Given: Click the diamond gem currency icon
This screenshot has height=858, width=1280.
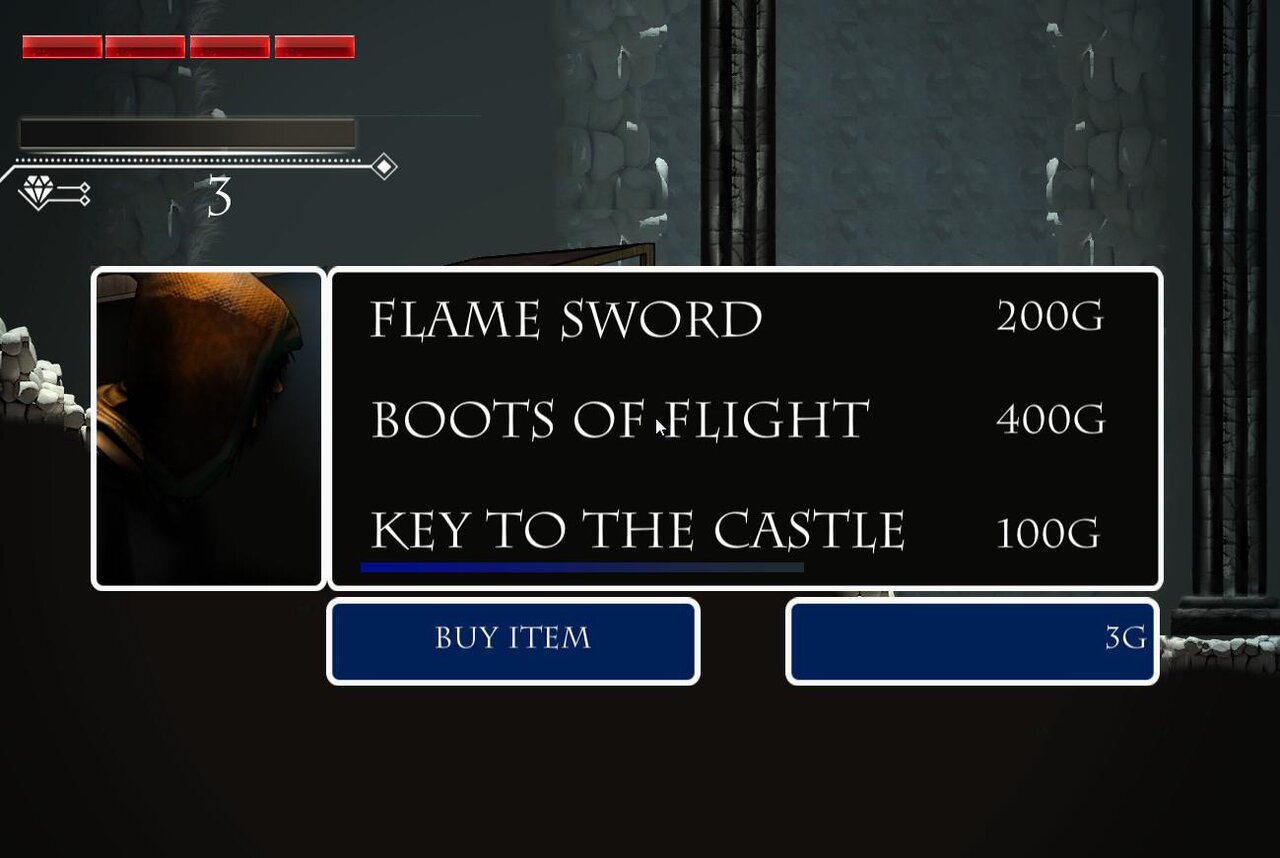Looking at the screenshot, I should click(x=41, y=192).
